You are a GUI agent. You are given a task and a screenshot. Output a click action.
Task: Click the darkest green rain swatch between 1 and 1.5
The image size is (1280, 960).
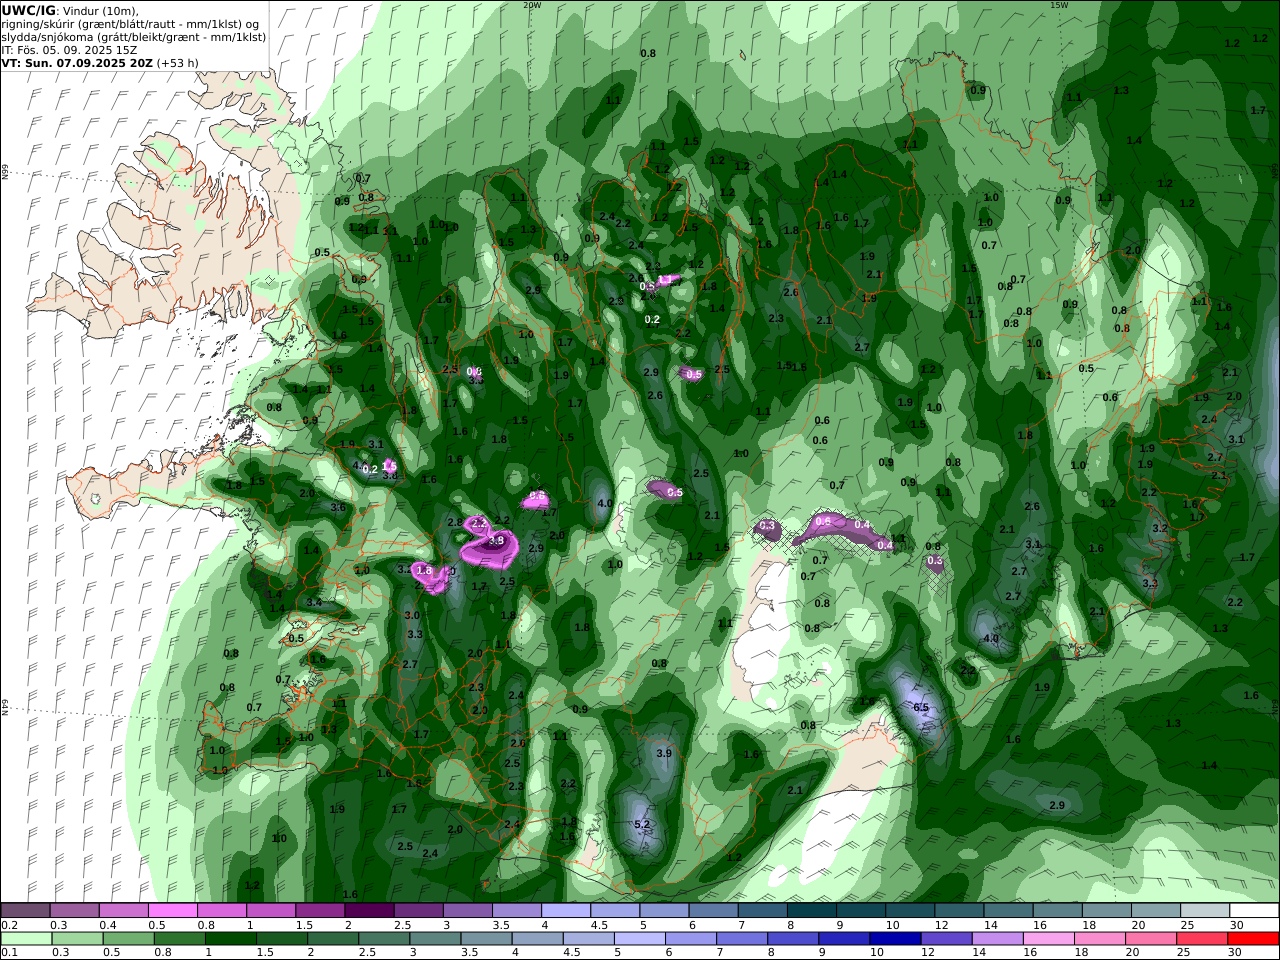point(230,939)
